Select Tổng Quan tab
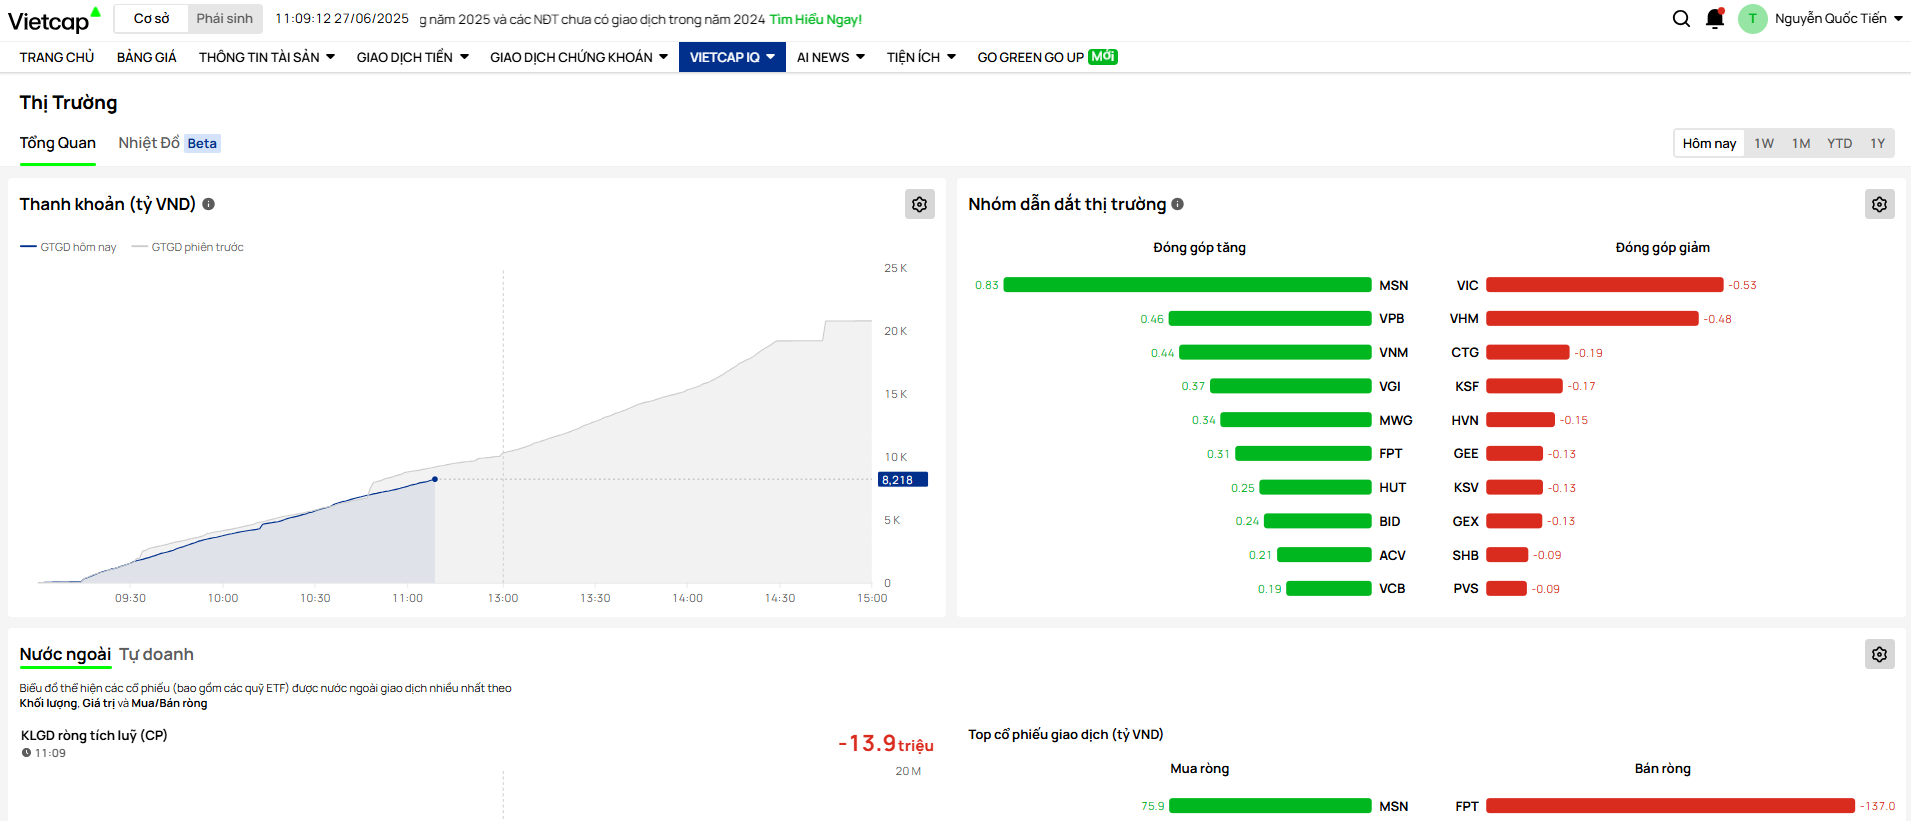This screenshot has width=1911, height=821. pos(58,143)
